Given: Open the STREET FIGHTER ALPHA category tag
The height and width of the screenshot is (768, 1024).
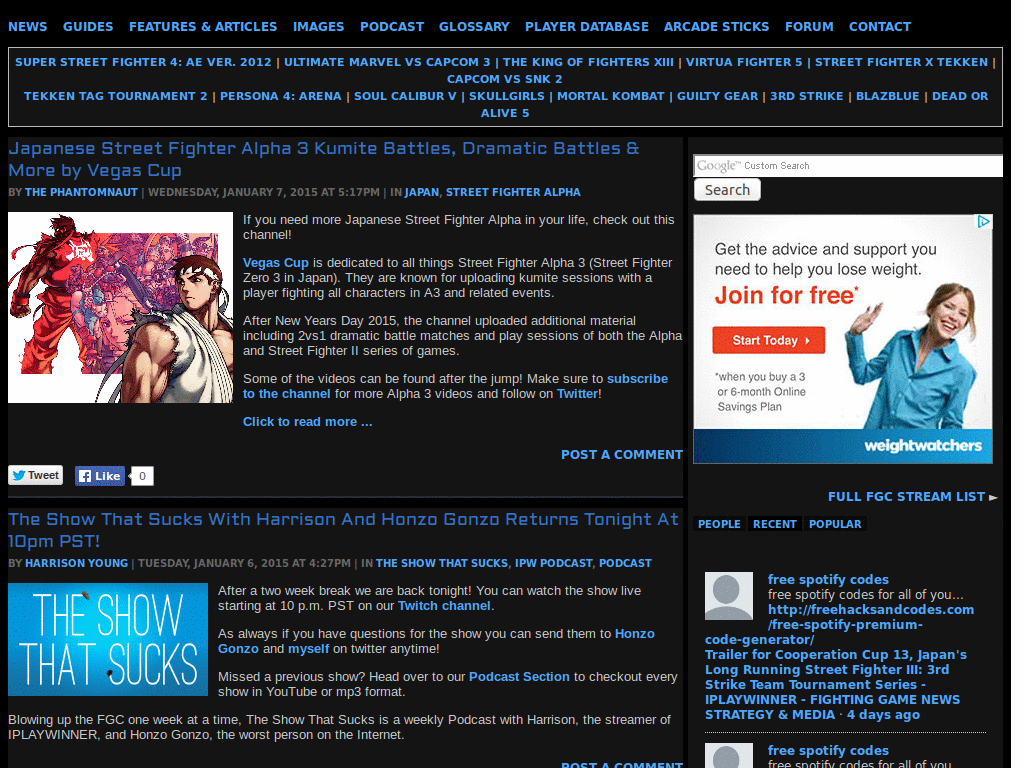Looking at the screenshot, I should click(x=513, y=193).
